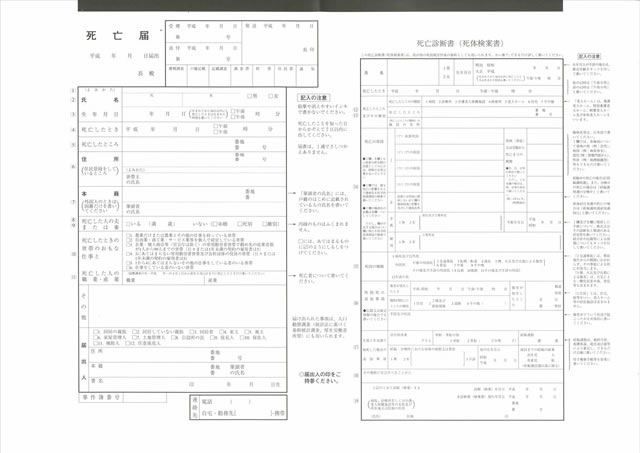Click the 届出人 vertical label

(83, 361)
